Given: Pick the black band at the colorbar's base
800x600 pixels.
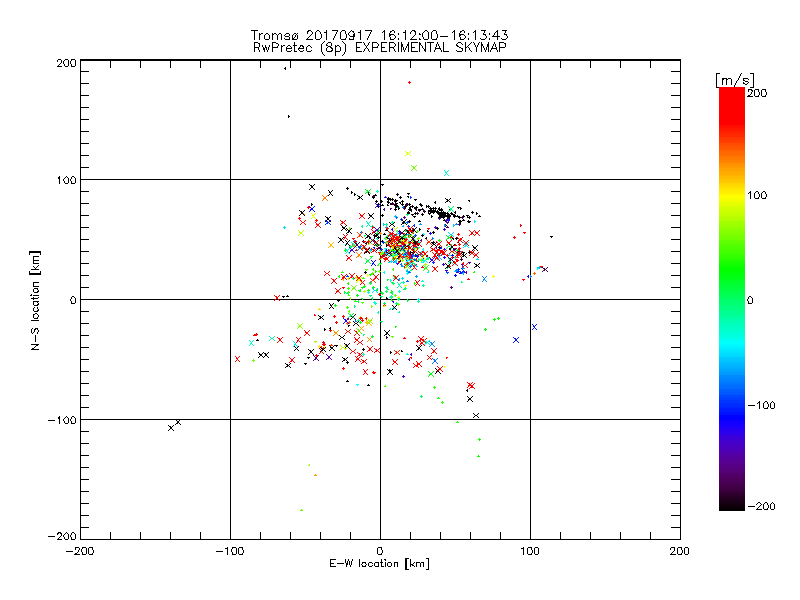Looking at the screenshot, I should tap(732, 503).
